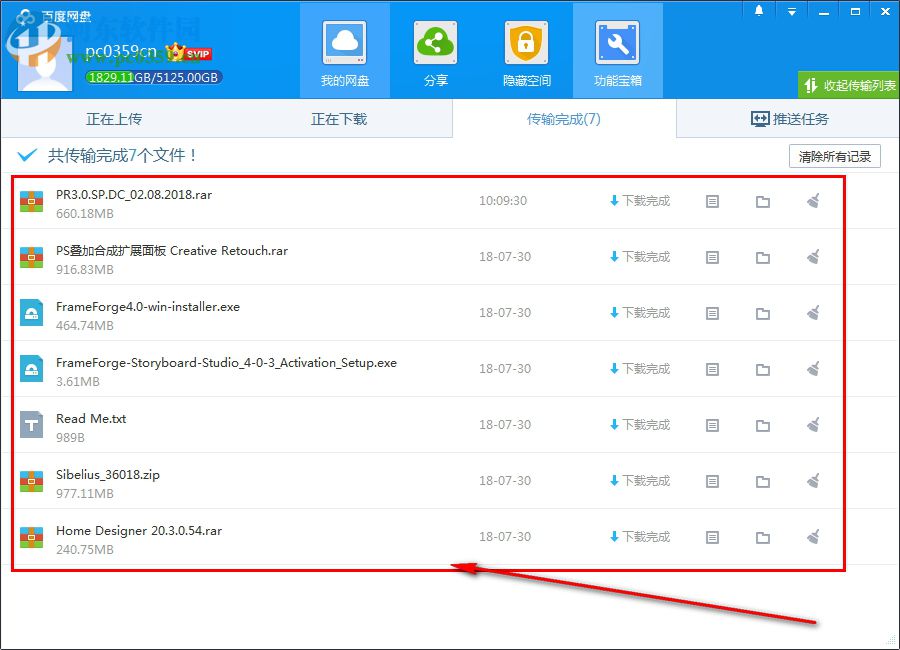
Task: Switch to the 正在上传 uploading tab
Action: click(x=113, y=118)
